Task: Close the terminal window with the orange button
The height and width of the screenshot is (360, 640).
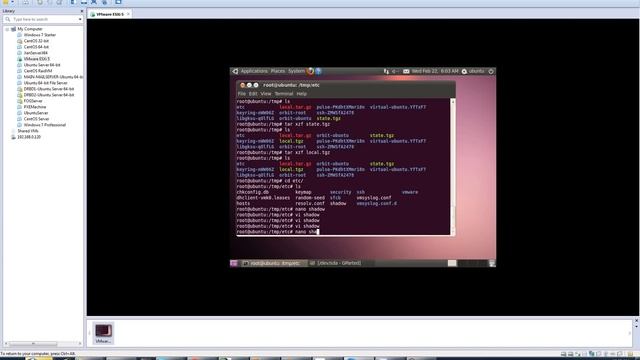Action: (x=242, y=85)
